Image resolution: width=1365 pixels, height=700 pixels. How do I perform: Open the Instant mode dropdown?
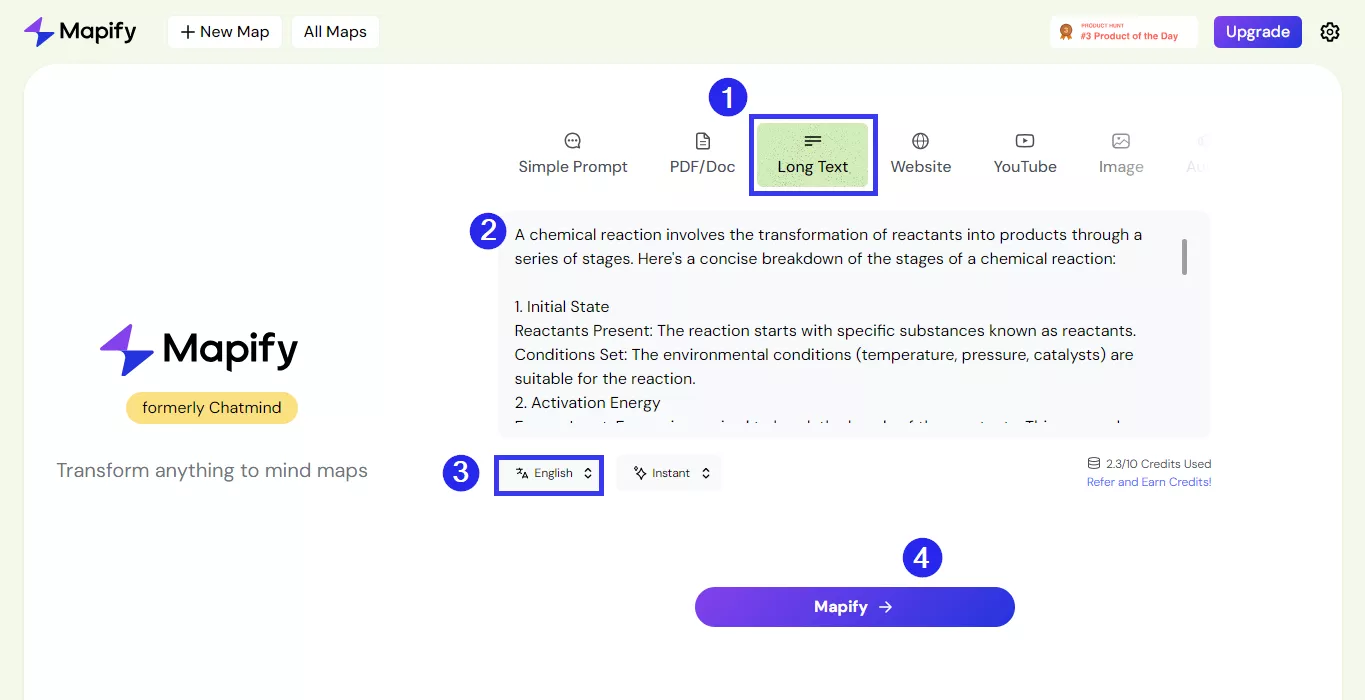click(668, 472)
